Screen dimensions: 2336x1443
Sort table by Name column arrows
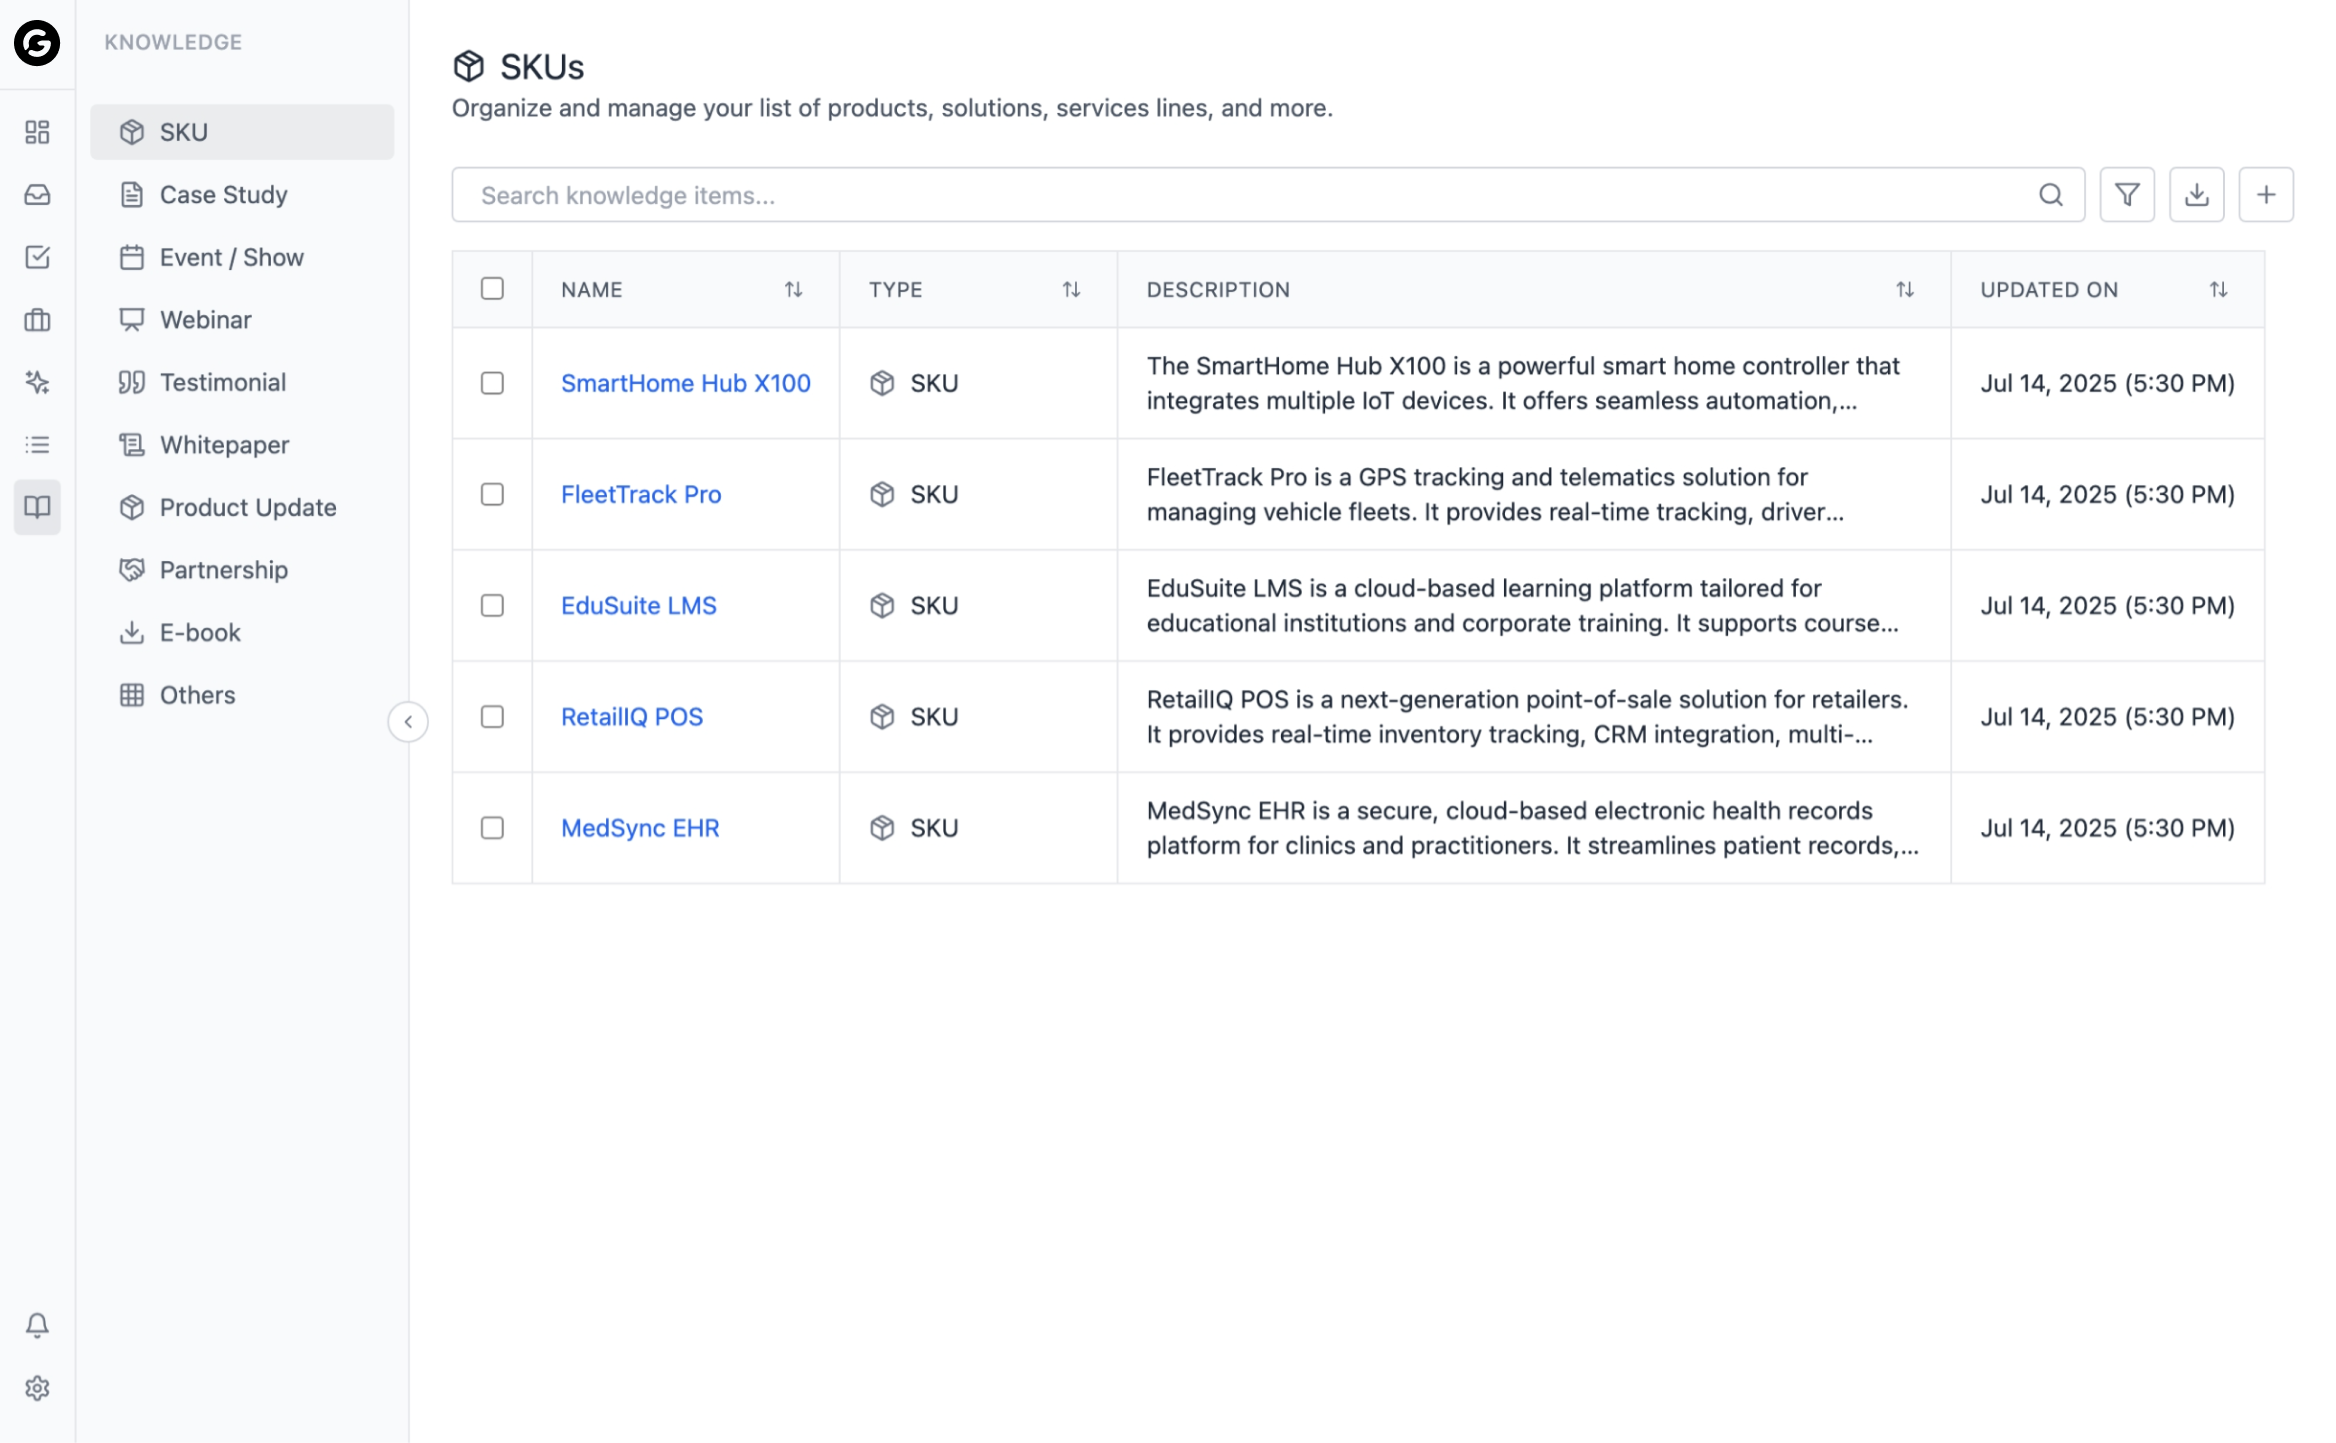[x=793, y=290]
